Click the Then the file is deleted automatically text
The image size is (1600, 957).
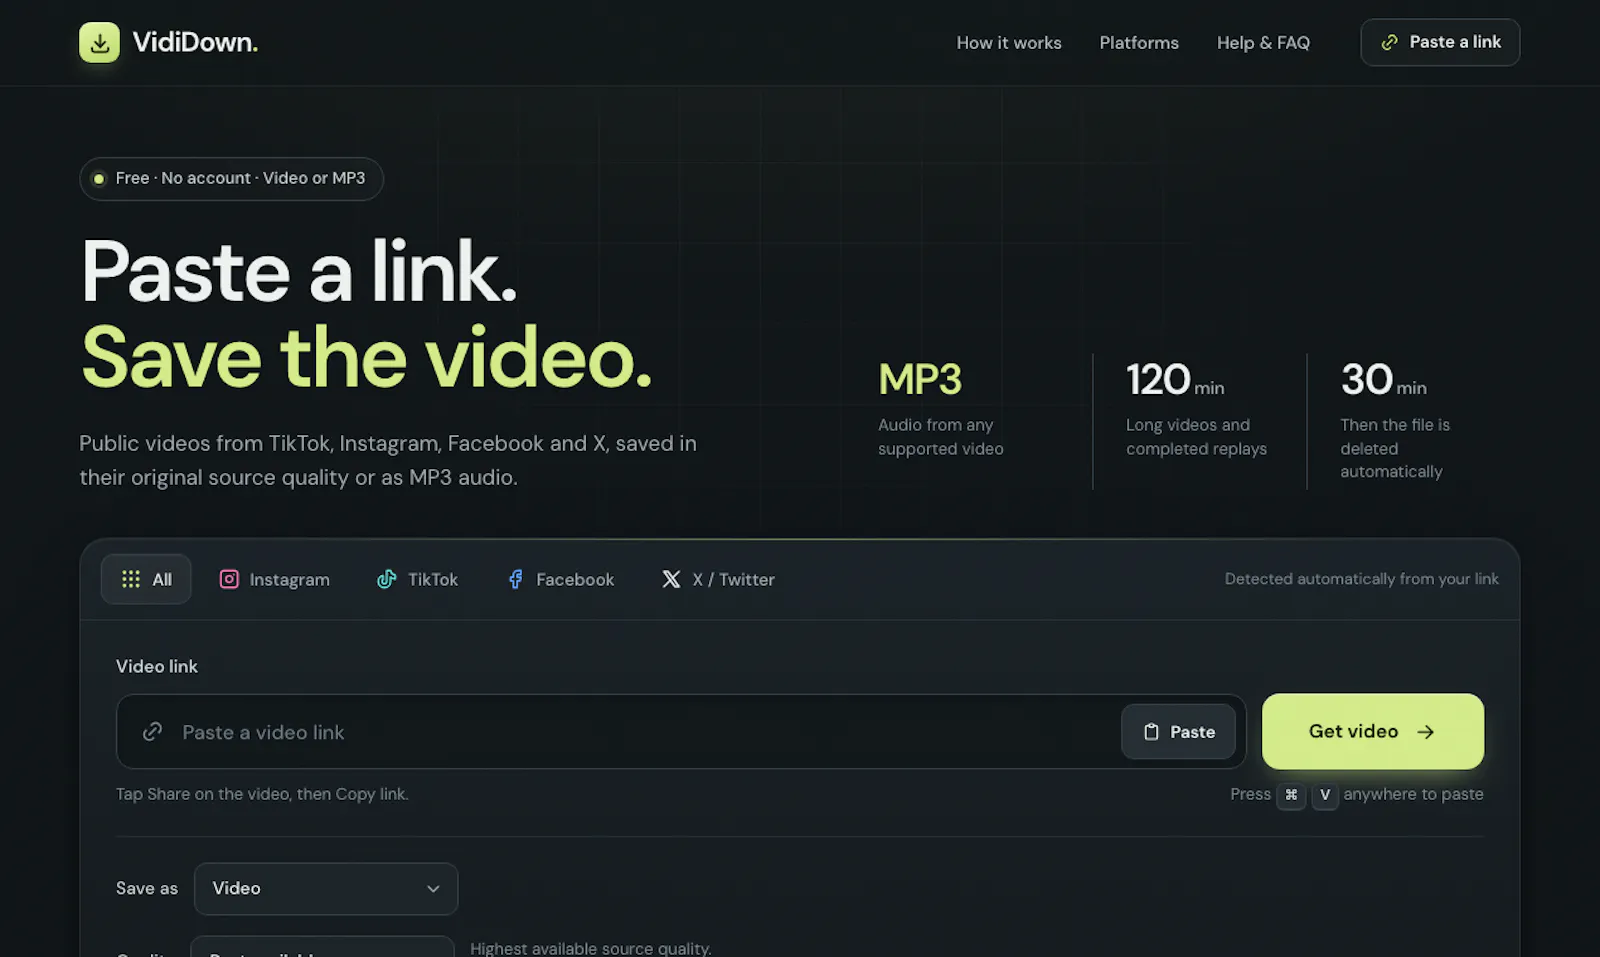pyautogui.click(x=1395, y=448)
